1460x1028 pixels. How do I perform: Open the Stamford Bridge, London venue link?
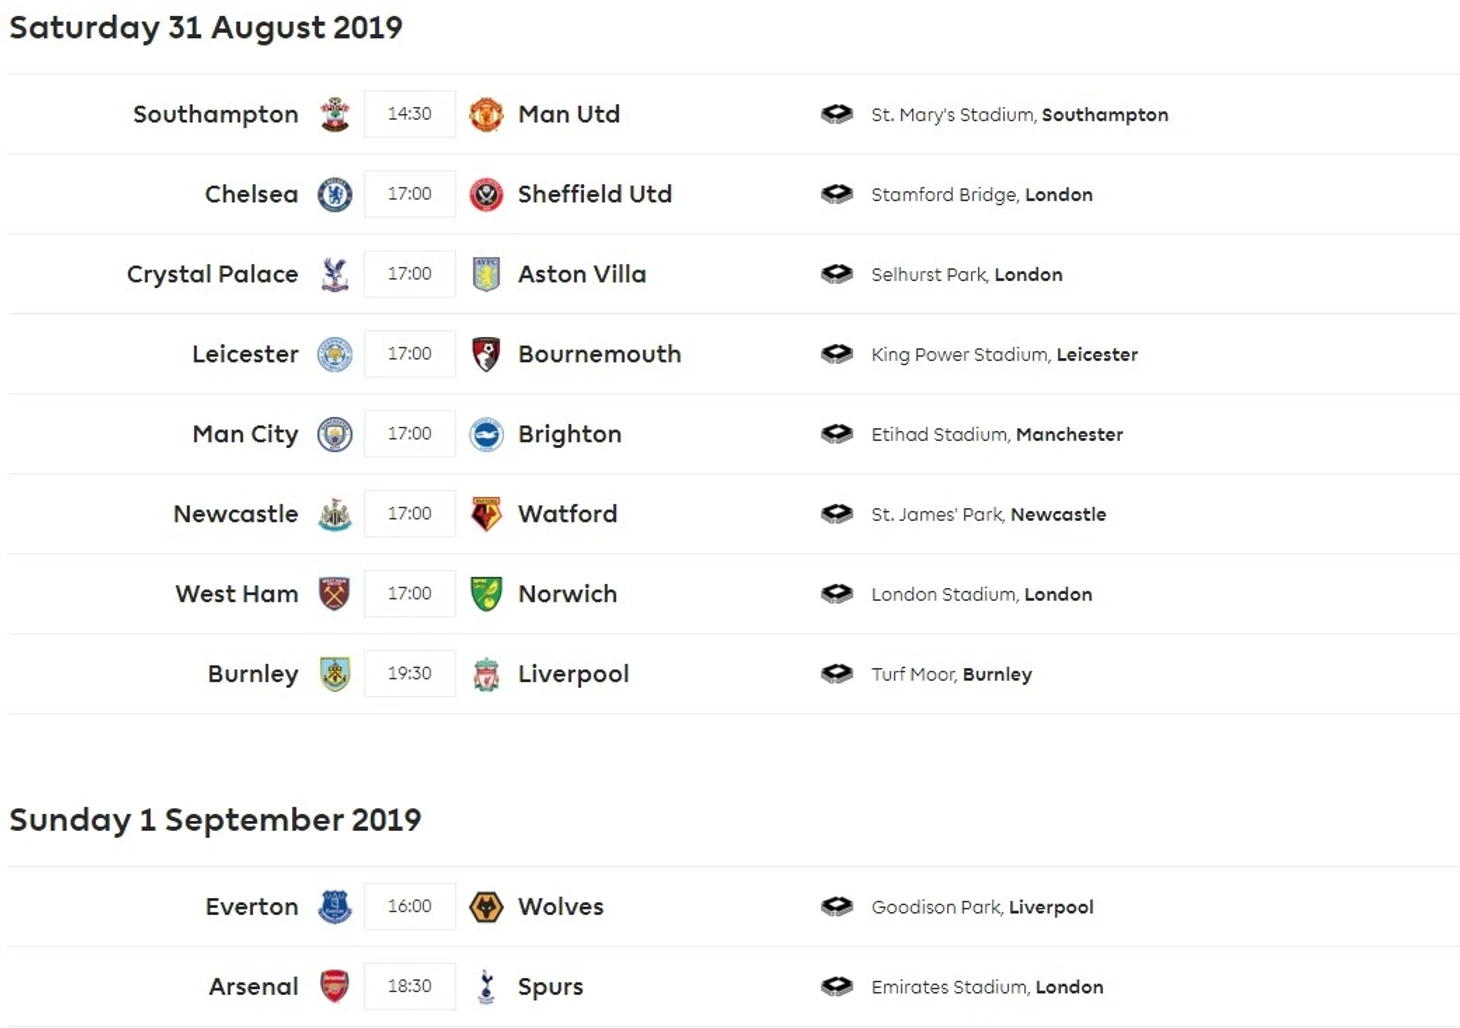982,195
